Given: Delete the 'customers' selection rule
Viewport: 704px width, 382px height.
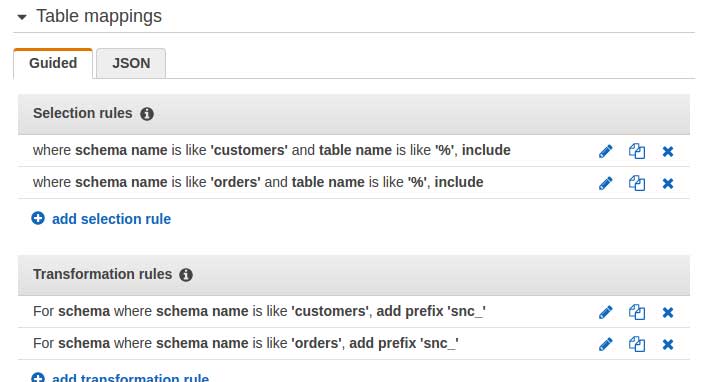Looking at the screenshot, I should pyautogui.click(x=668, y=151).
